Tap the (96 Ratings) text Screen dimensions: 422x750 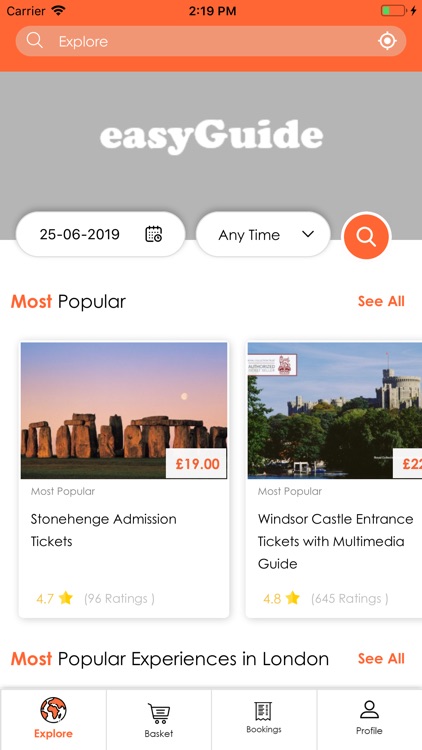tap(119, 598)
